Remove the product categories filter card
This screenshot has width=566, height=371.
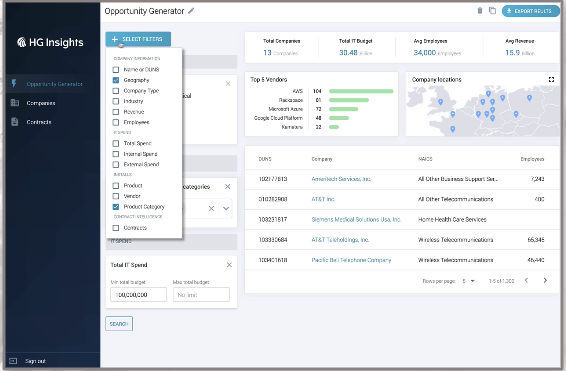click(227, 187)
